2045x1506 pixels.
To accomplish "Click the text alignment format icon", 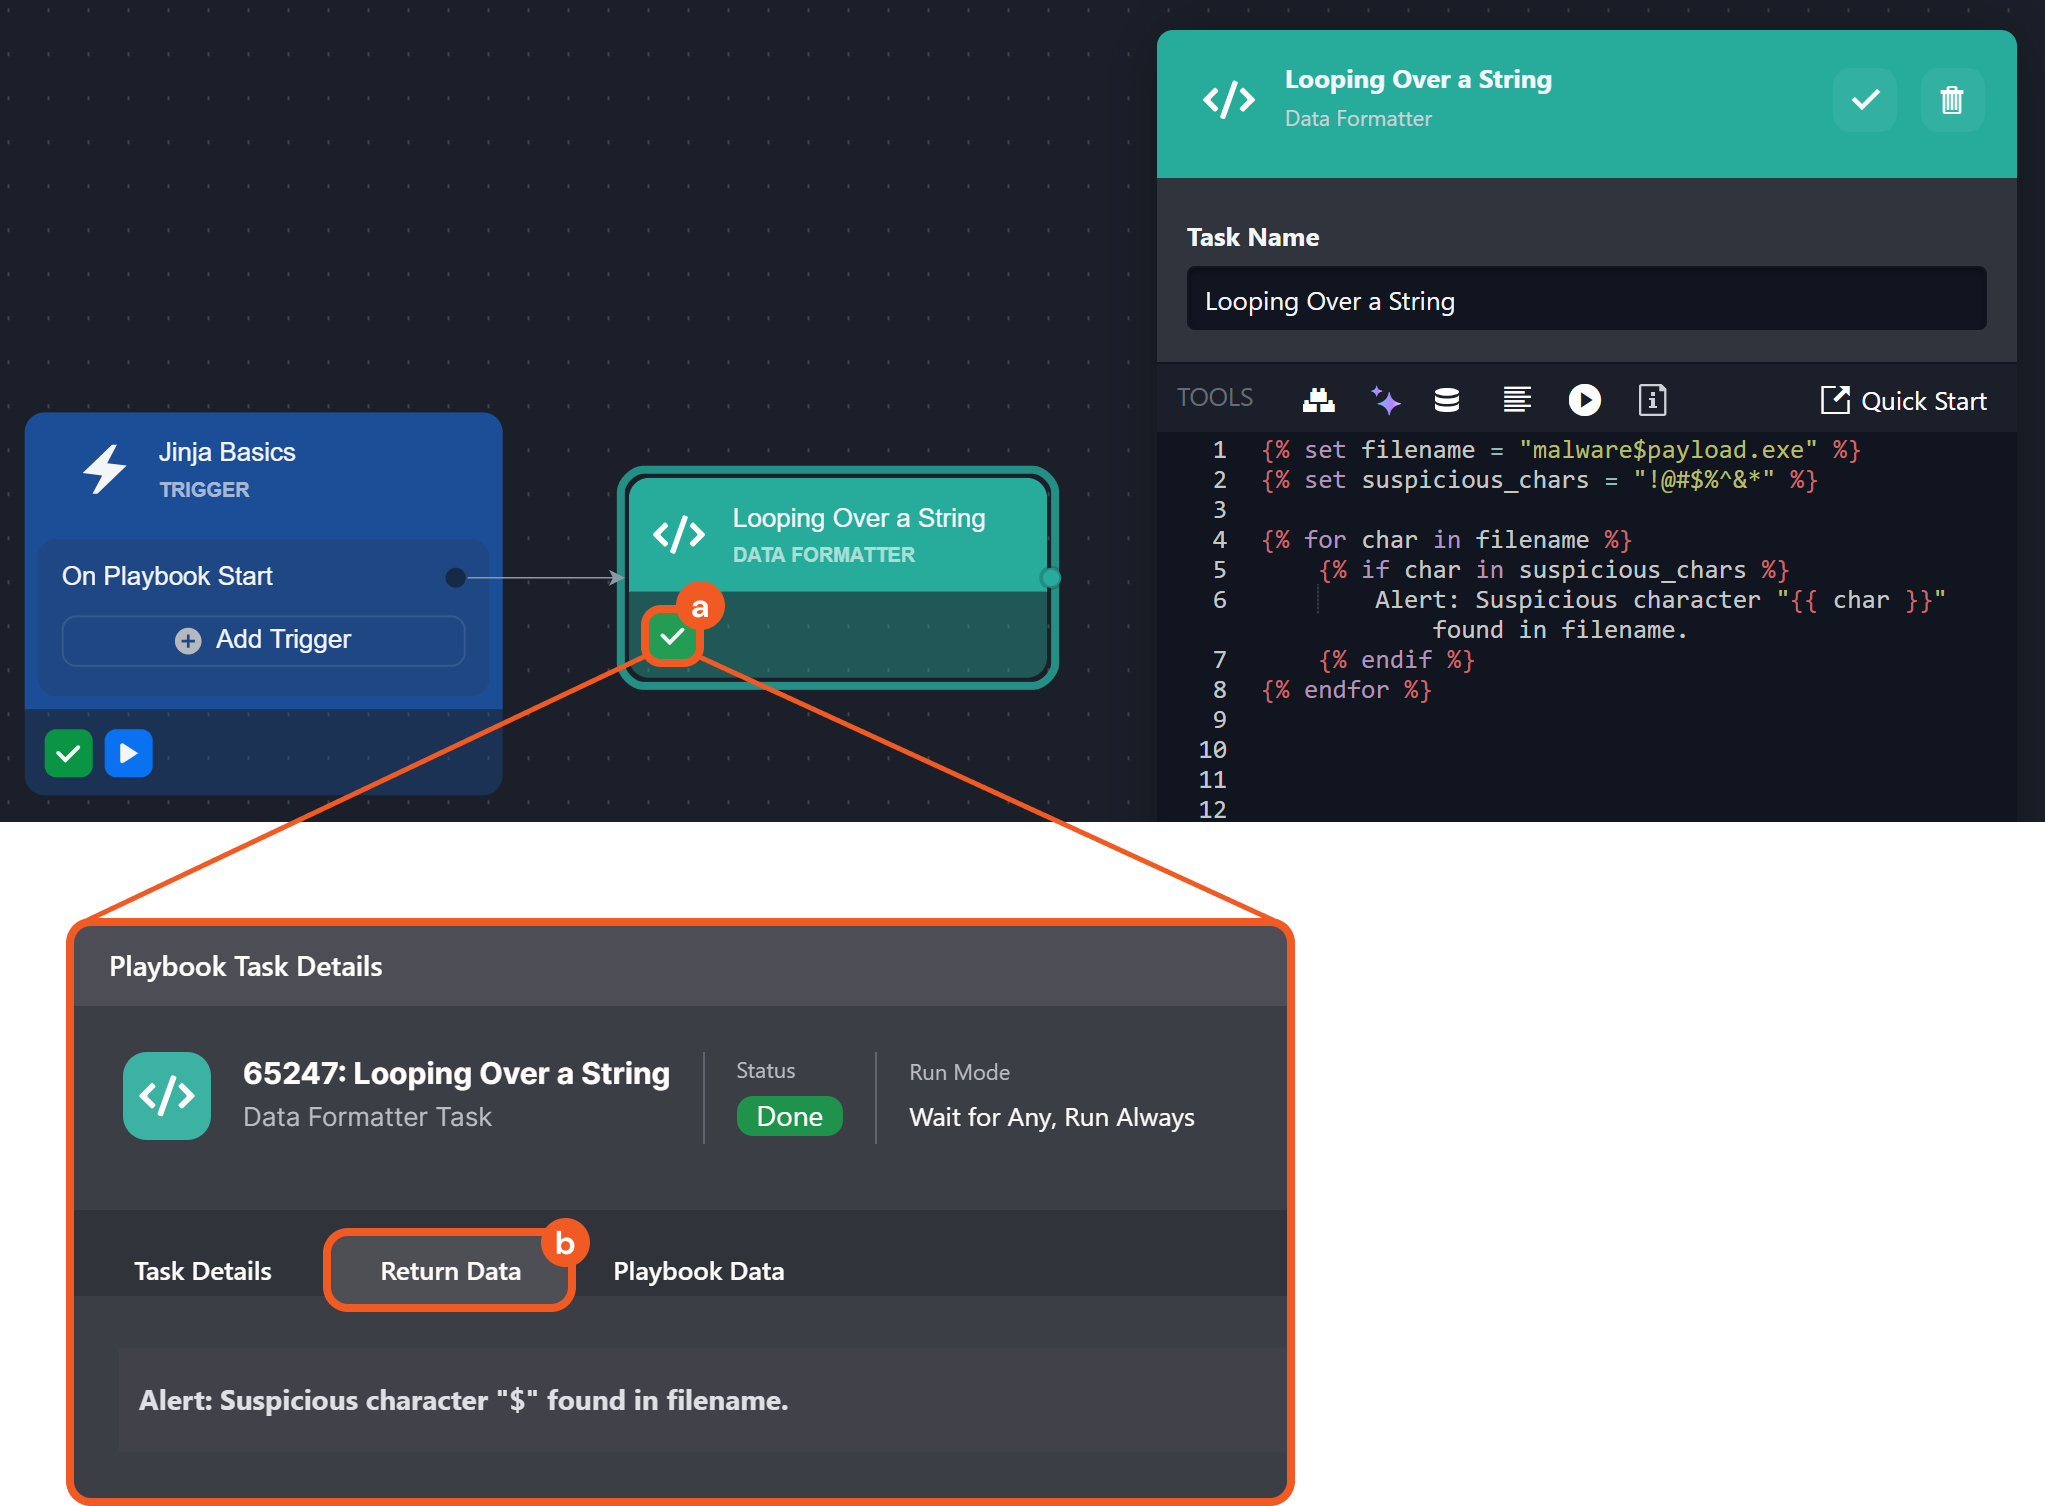I will pyautogui.click(x=1517, y=400).
